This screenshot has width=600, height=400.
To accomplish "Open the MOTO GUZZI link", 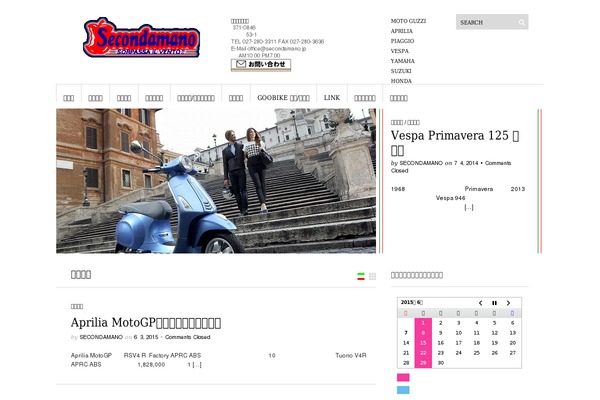I will point(408,21).
